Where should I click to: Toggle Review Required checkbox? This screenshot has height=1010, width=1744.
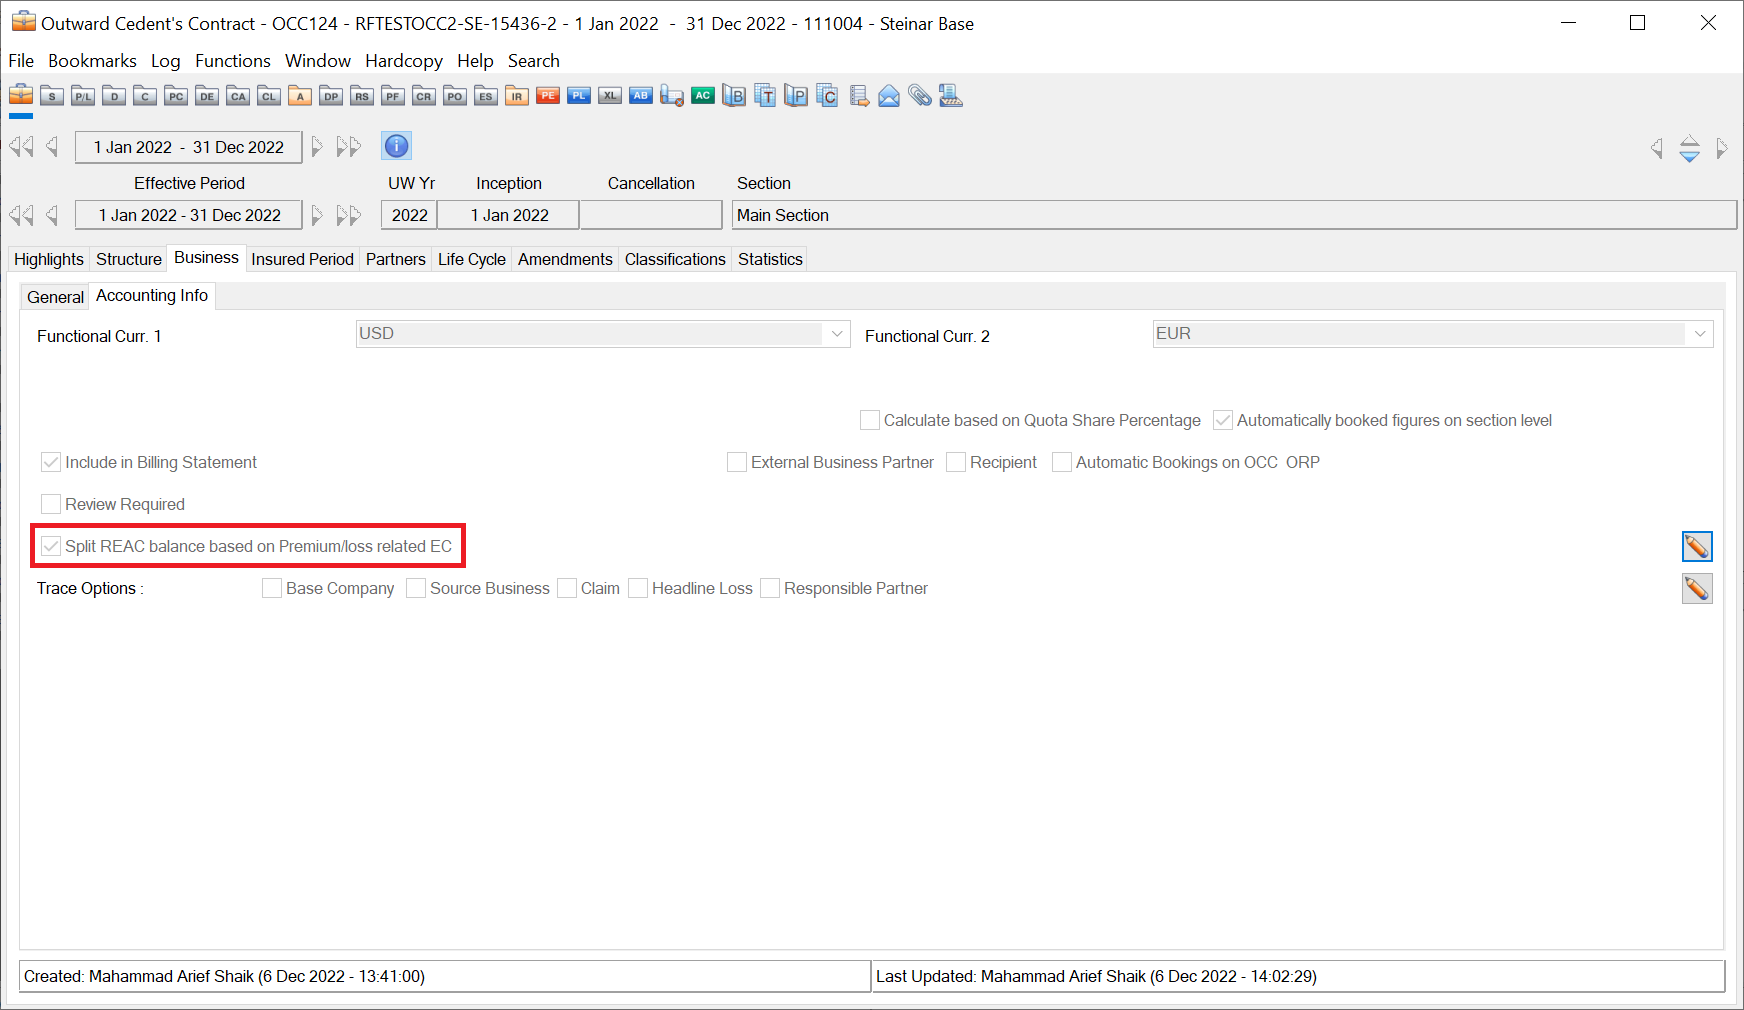(51, 504)
